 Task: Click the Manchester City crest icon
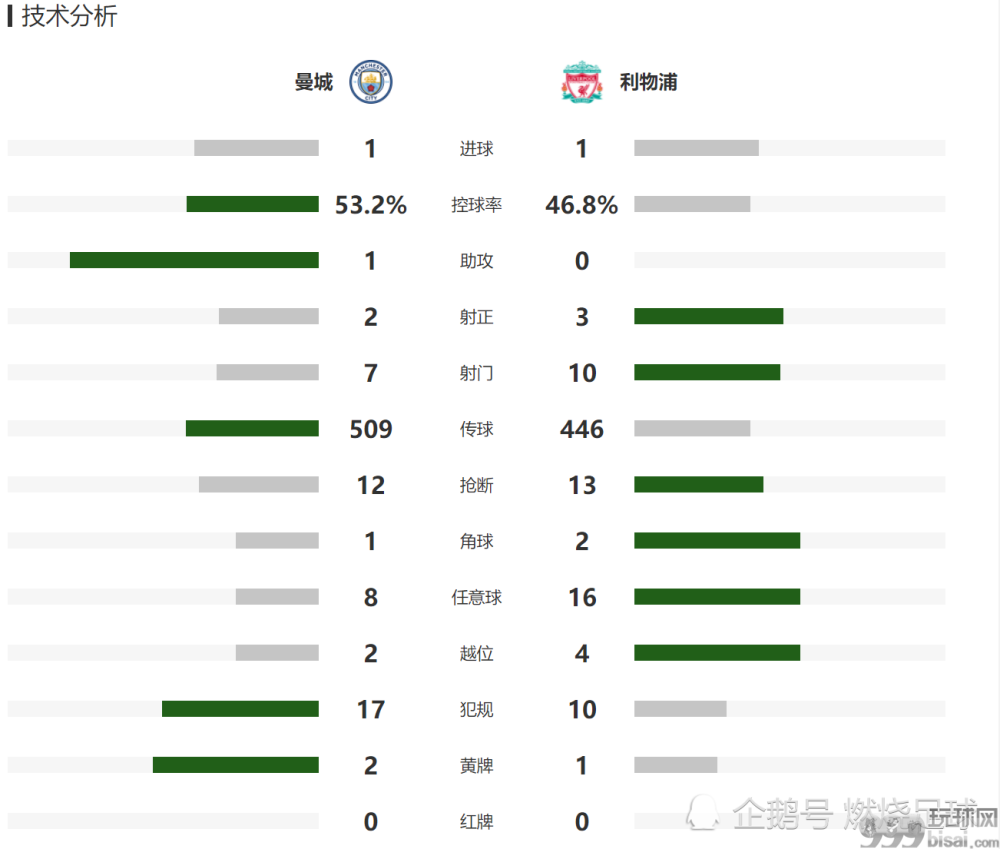[371, 82]
